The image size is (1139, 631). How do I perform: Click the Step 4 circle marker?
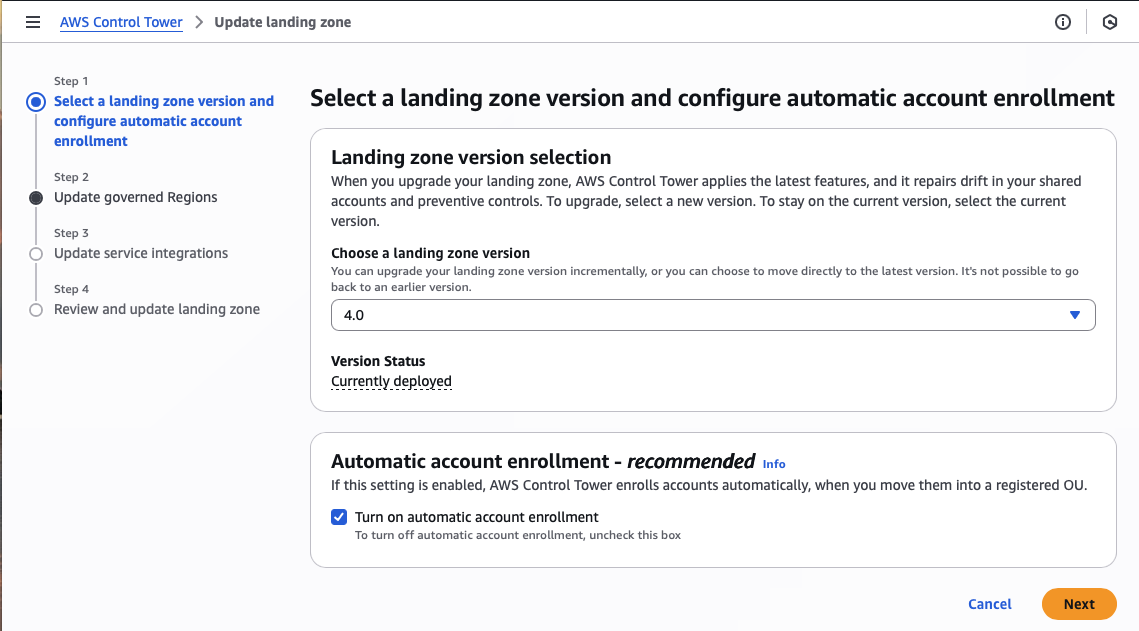click(36, 310)
